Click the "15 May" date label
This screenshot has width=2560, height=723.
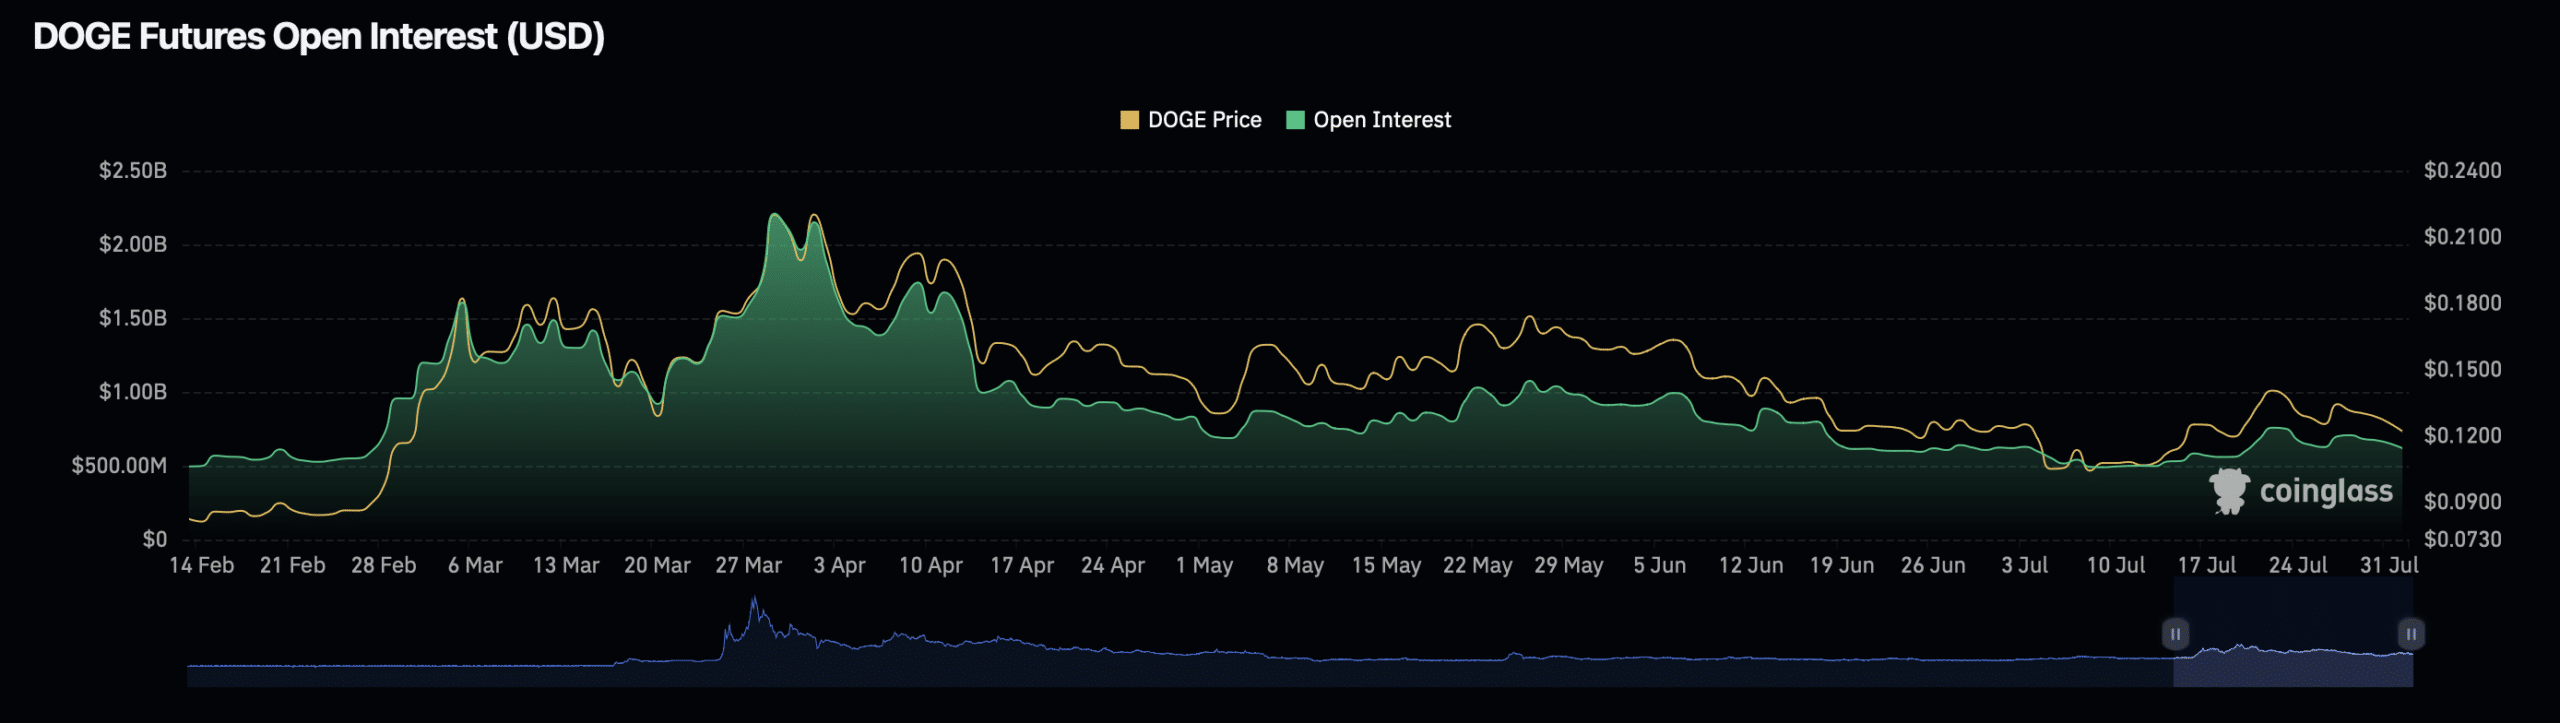coord(1386,566)
